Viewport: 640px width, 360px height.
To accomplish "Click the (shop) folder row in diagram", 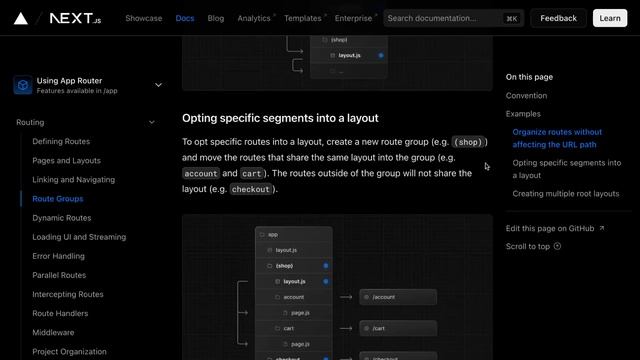I will tap(294, 266).
